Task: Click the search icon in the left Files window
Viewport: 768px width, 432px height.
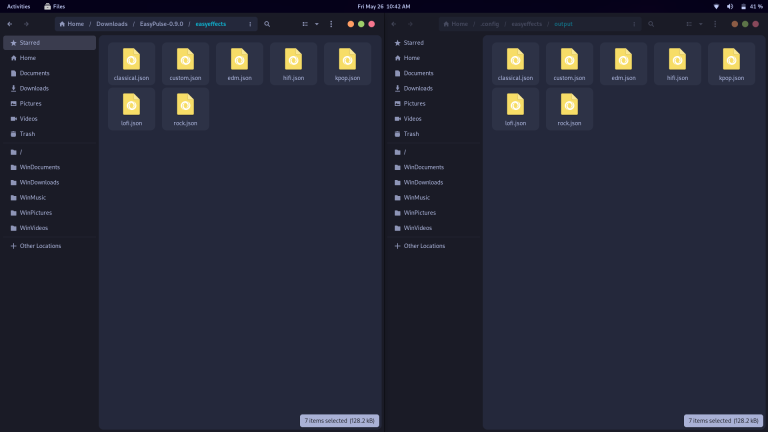Action: (267, 23)
